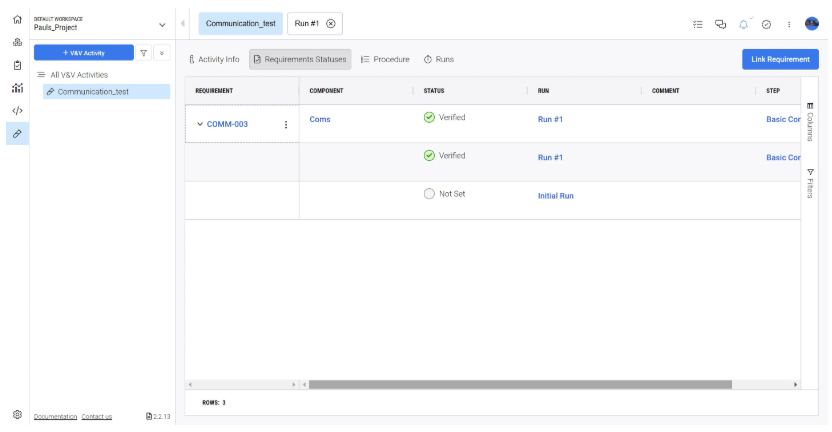Expand the double-chevron button near filter
The width and height of the screenshot is (832, 432).
[162, 52]
